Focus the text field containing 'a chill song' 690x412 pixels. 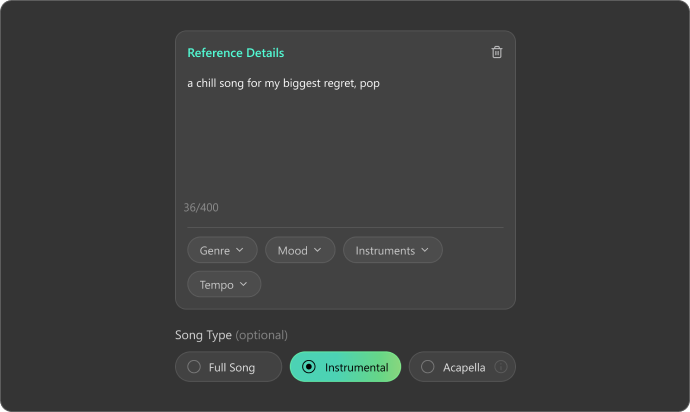pos(345,134)
